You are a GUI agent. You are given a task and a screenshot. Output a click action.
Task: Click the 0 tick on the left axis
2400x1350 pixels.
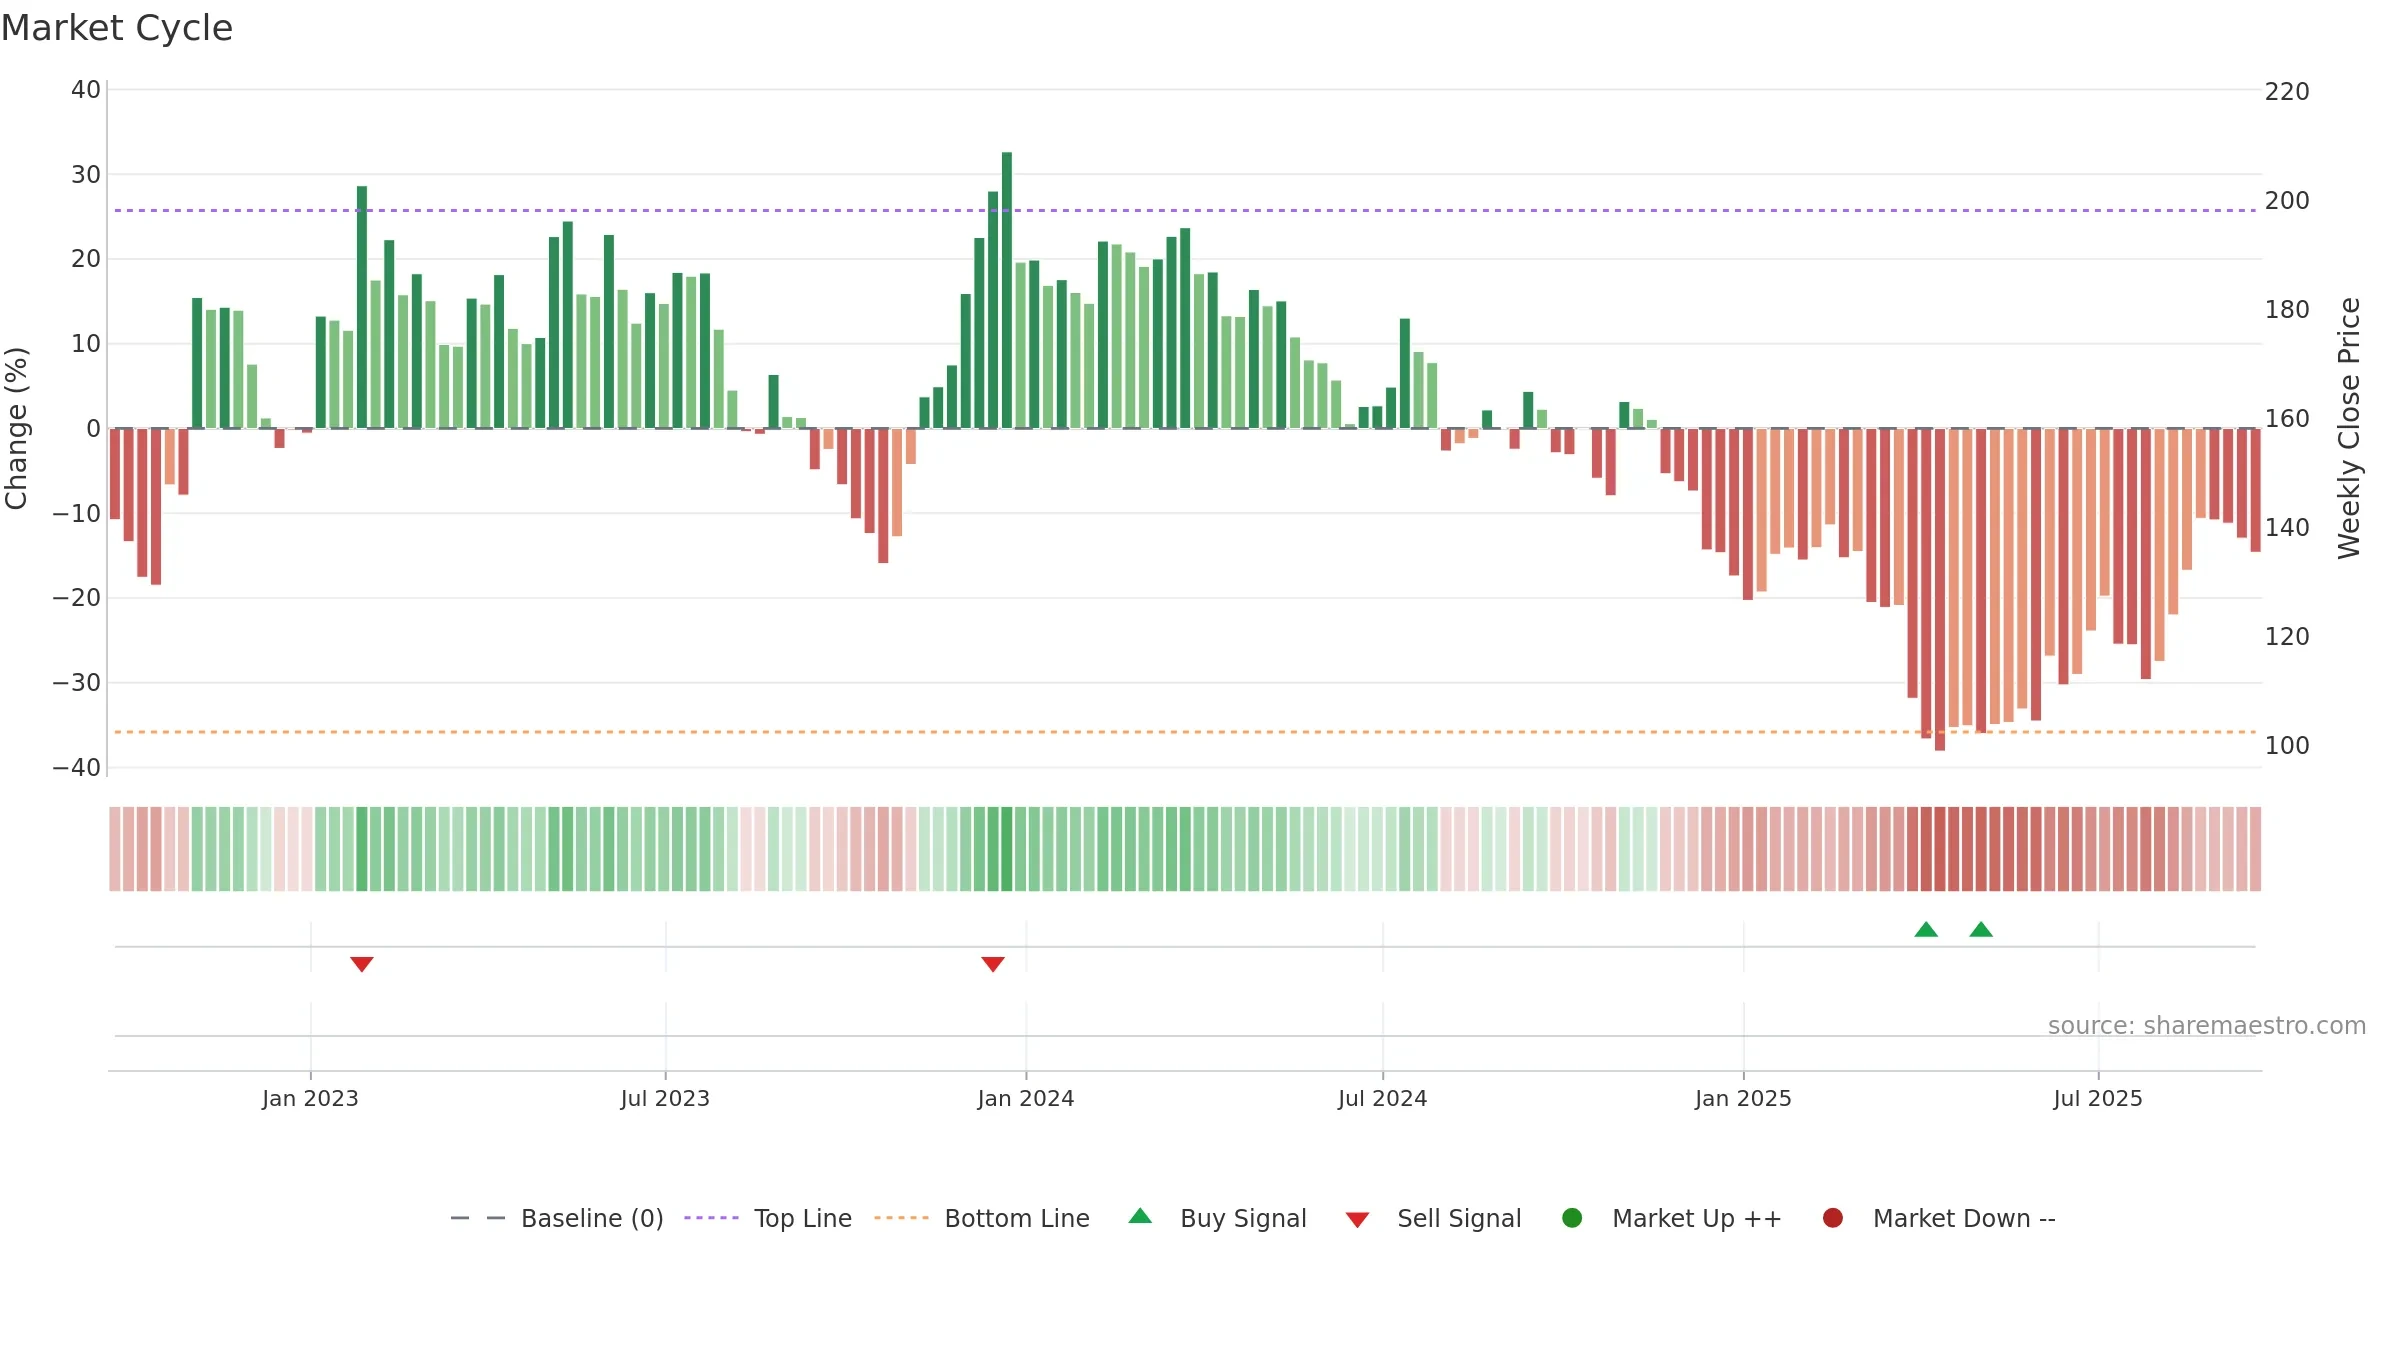point(93,428)
